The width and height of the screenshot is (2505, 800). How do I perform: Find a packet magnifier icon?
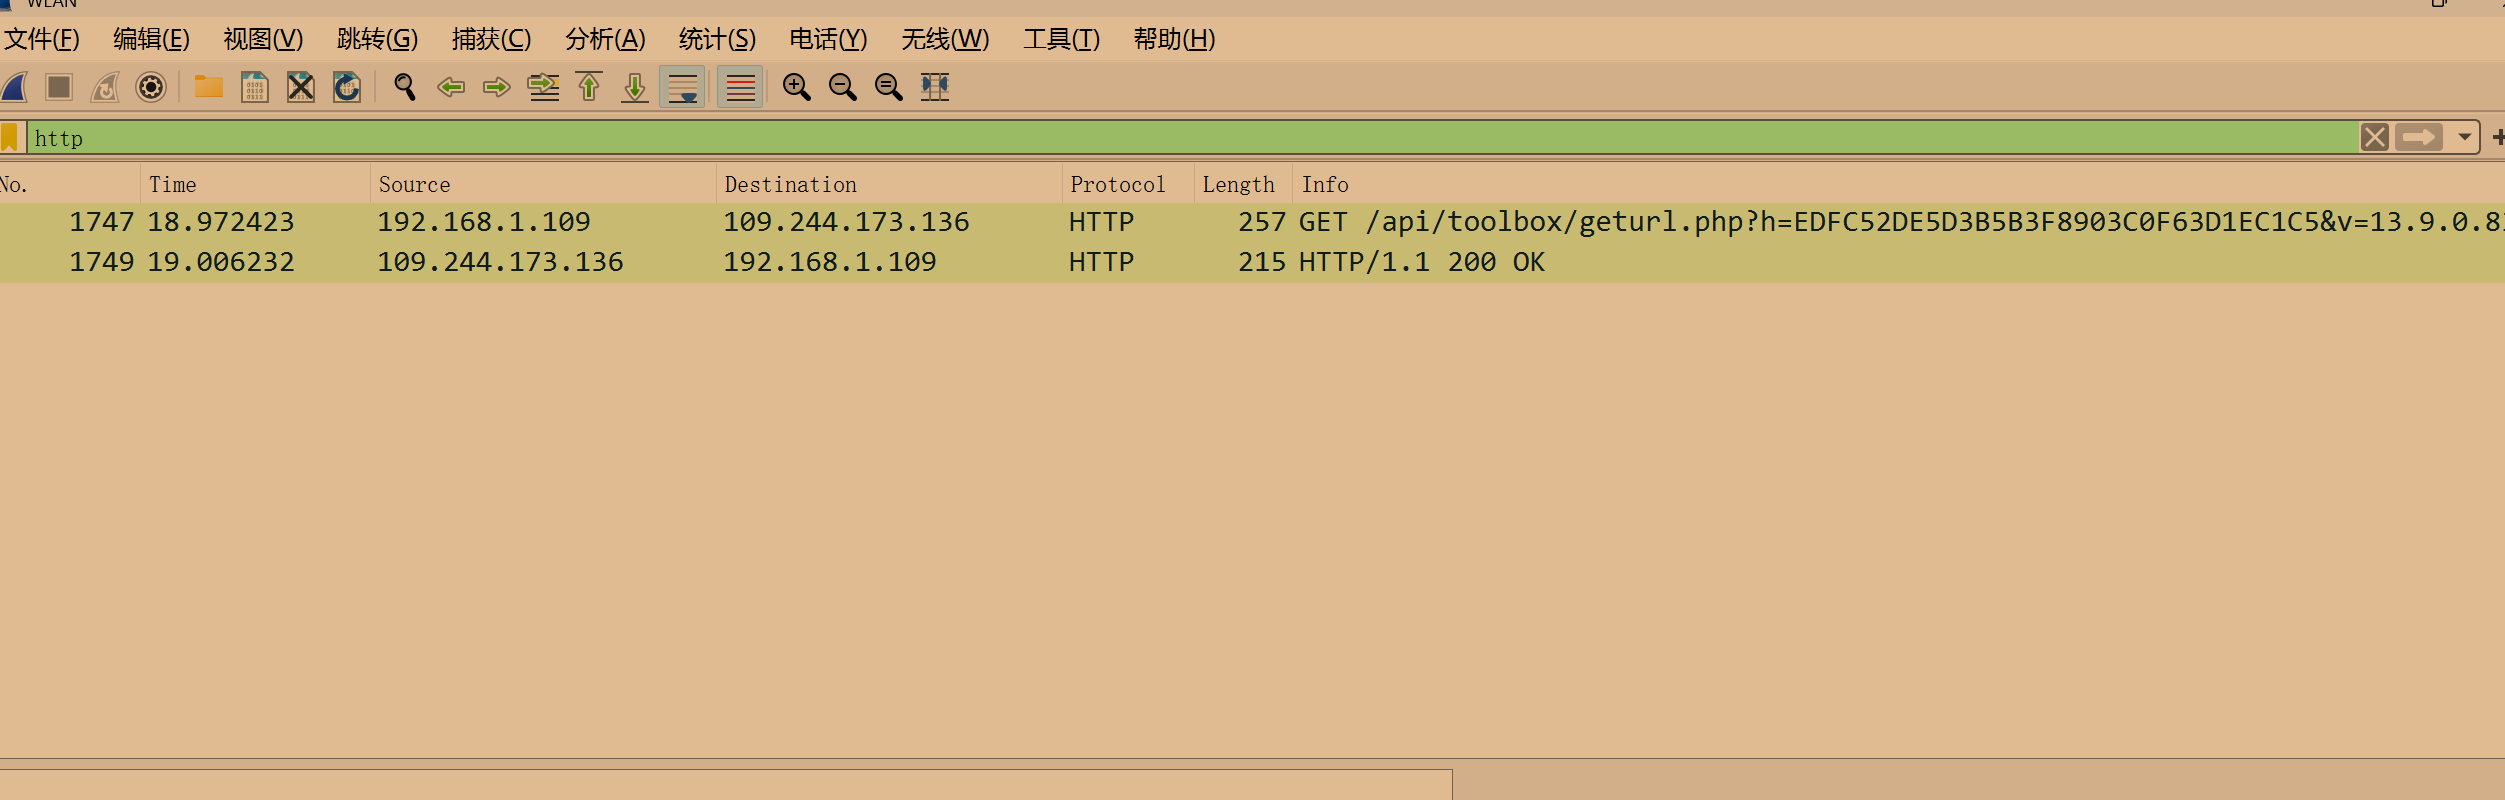point(405,88)
